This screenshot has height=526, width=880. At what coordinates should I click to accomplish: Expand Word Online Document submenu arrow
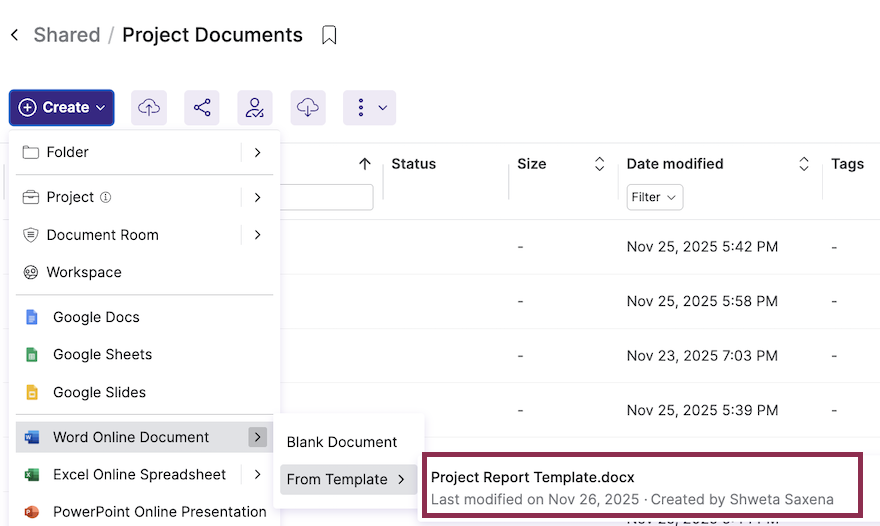pos(258,437)
